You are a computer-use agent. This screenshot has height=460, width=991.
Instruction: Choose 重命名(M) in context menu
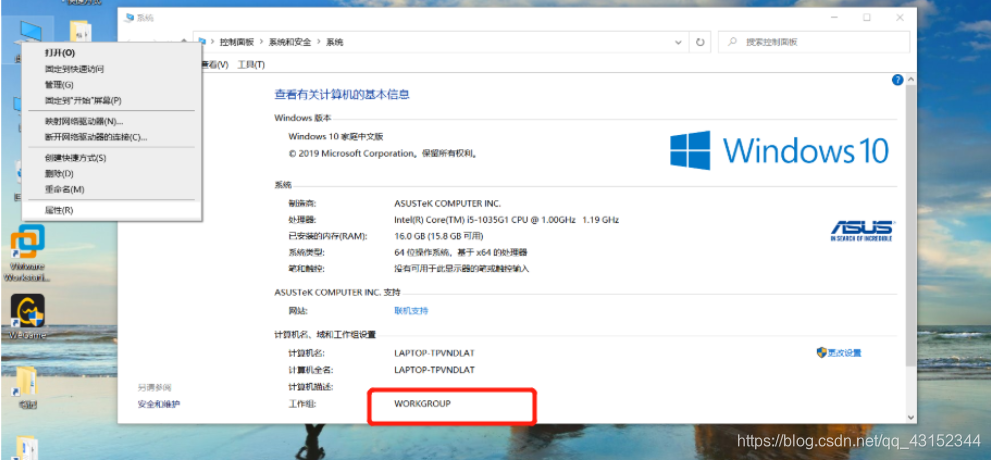tap(111, 190)
